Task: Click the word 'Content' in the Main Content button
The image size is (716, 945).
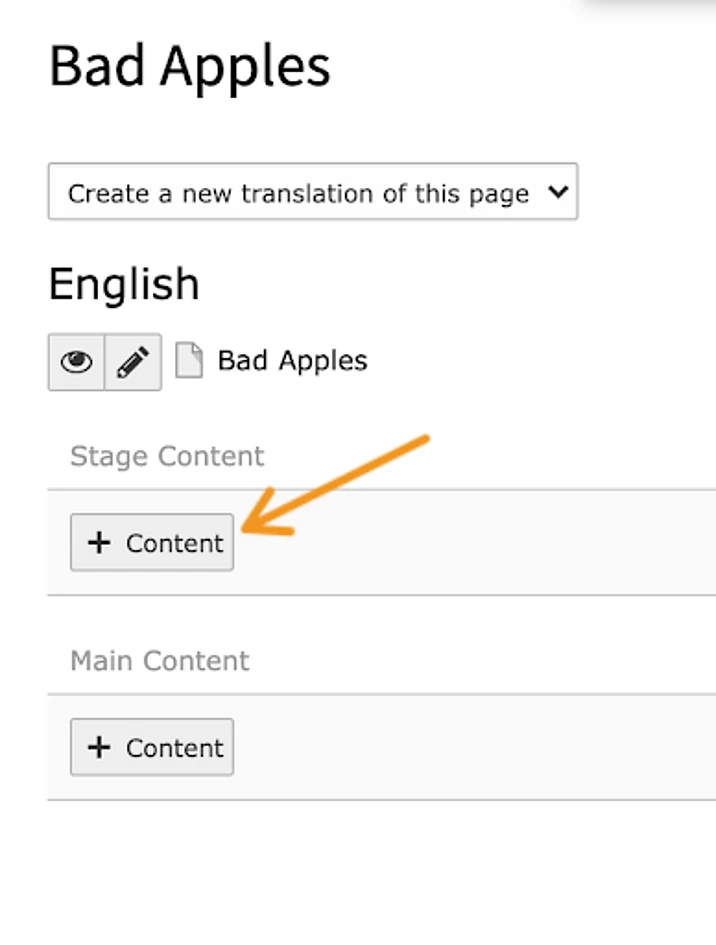Action: pyautogui.click(x=174, y=749)
